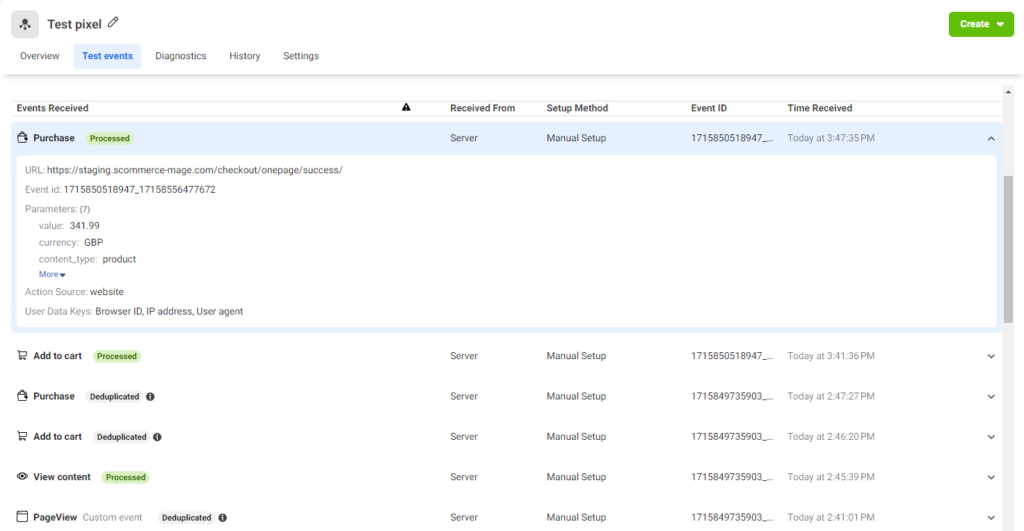This screenshot has height=531, width=1024.
Task: Show info for Deduplicated Purchase event
Action: (x=150, y=396)
